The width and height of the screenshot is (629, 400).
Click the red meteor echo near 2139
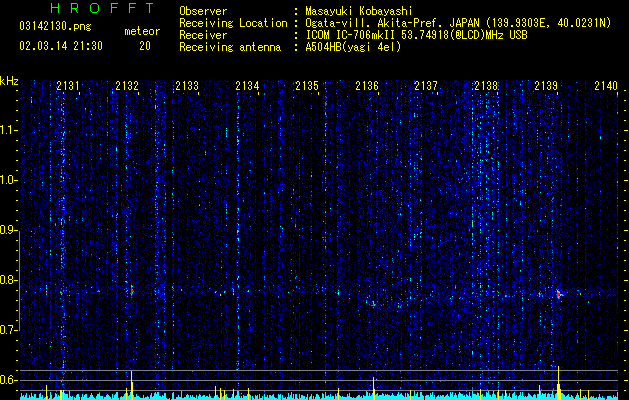point(558,294)
